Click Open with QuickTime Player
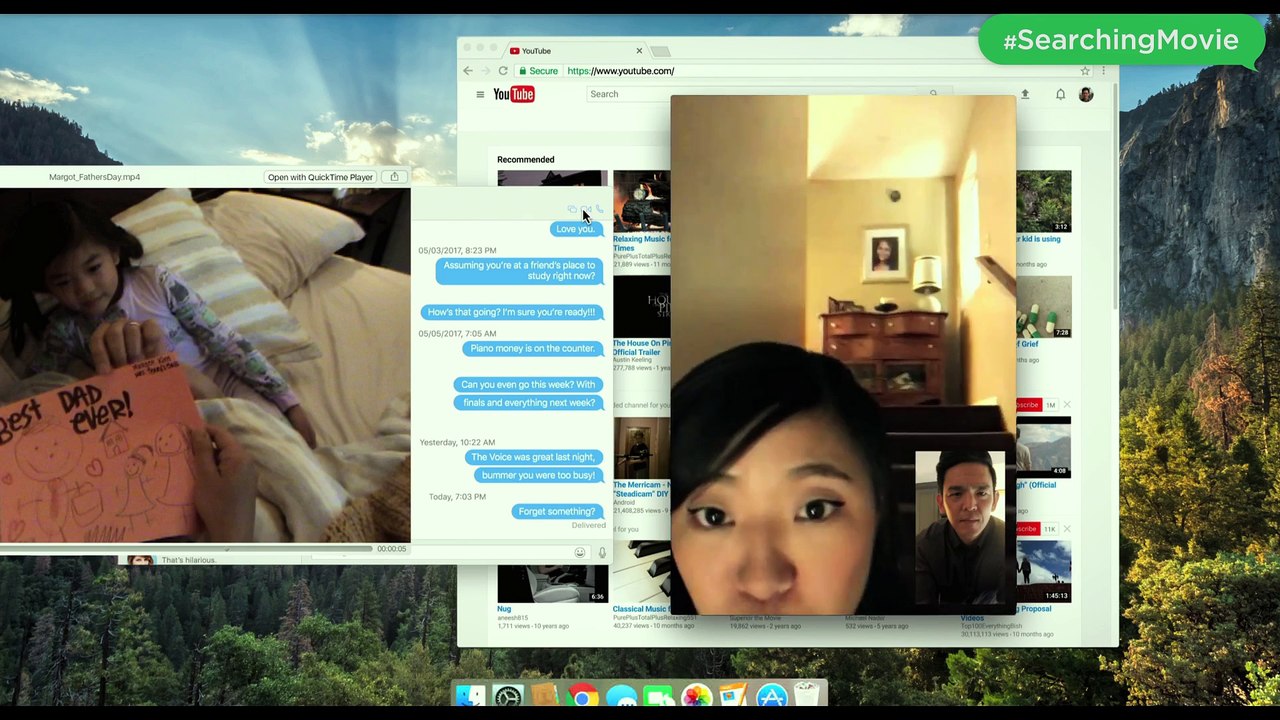 click(x=320, y=177)
